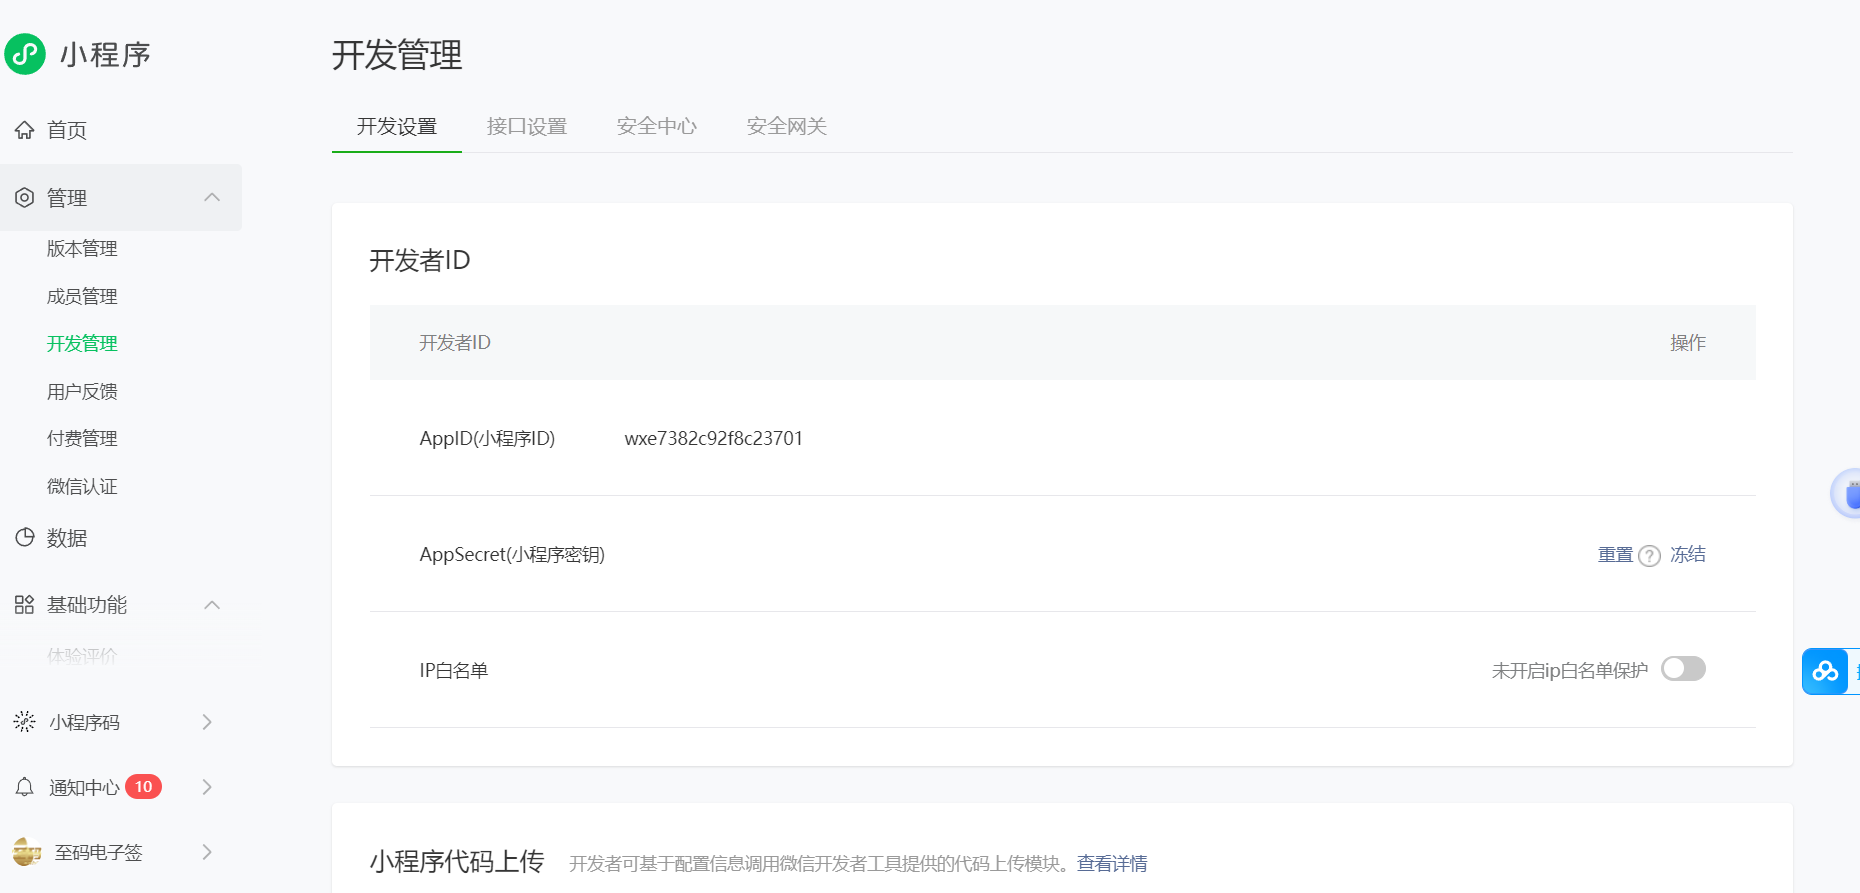Viewport: 1860px width, 893px height.
Task: Click the home icon beside 首页
Action: tap(24, 130)
